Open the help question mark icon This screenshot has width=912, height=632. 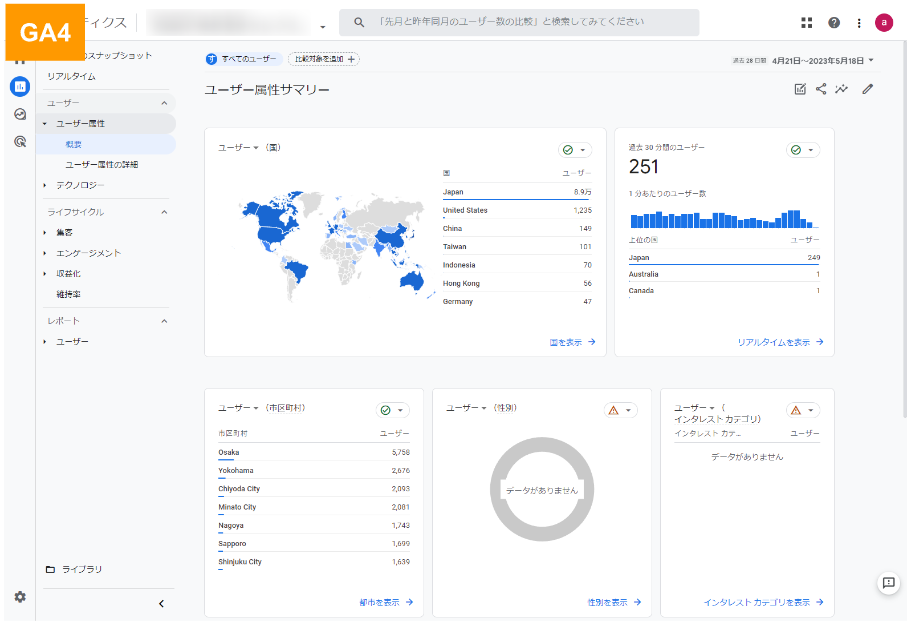tap(834, 23)
